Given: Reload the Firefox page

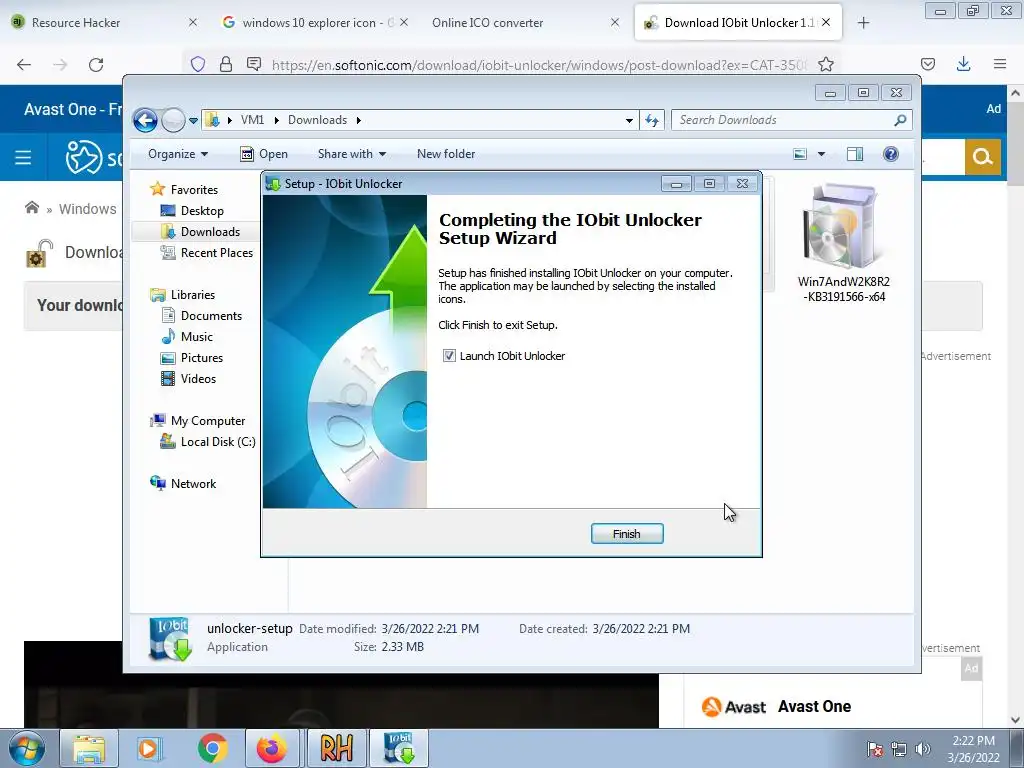Looking at the screenshot, I should (96, 65).
